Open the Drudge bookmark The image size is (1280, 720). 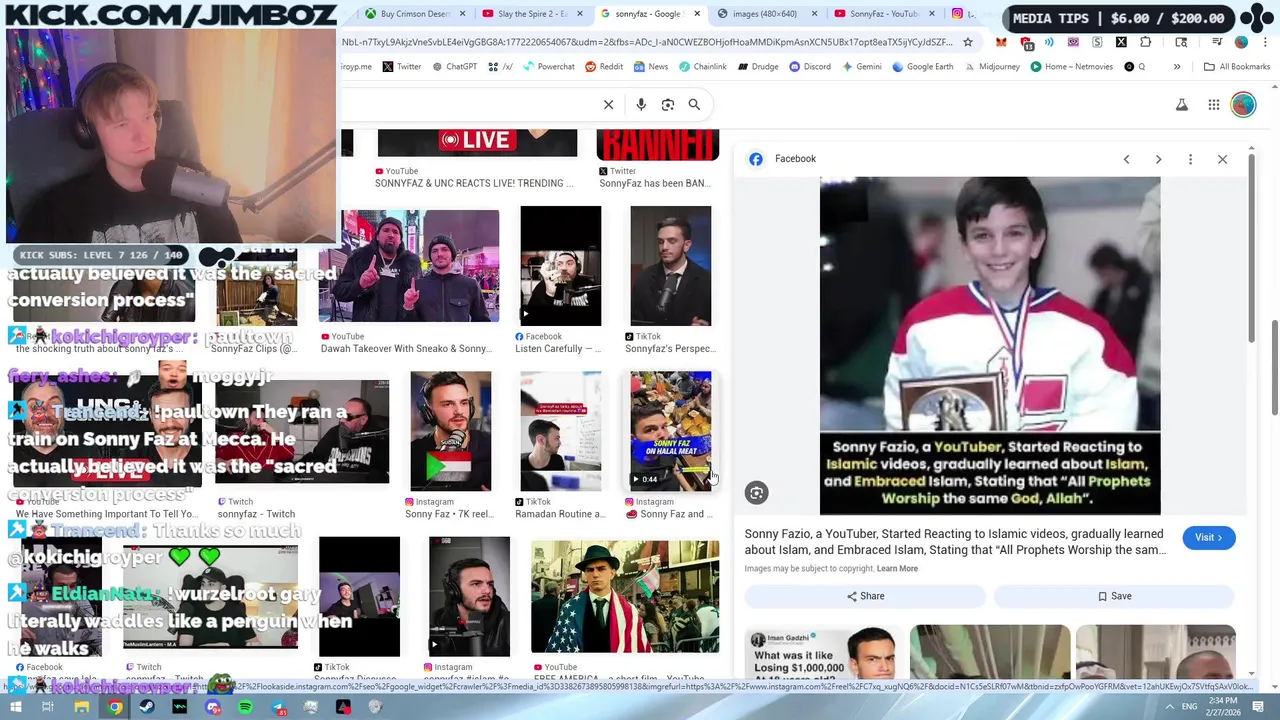[758, 67]
